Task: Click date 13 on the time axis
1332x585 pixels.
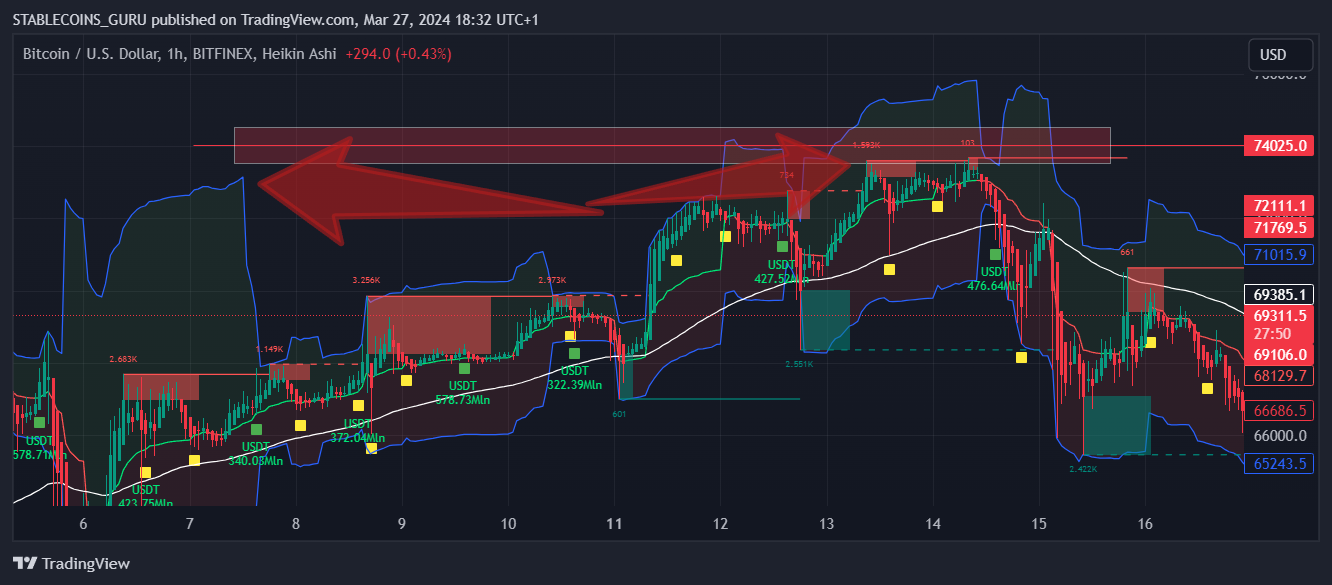Action: [x=826, y=523]
